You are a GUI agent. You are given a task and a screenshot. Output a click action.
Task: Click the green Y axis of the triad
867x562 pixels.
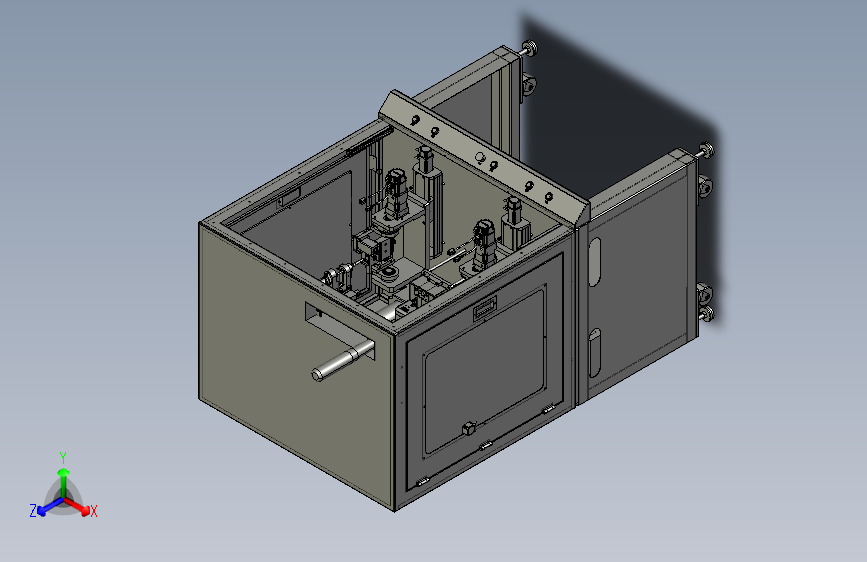click(x=64, y=482)
